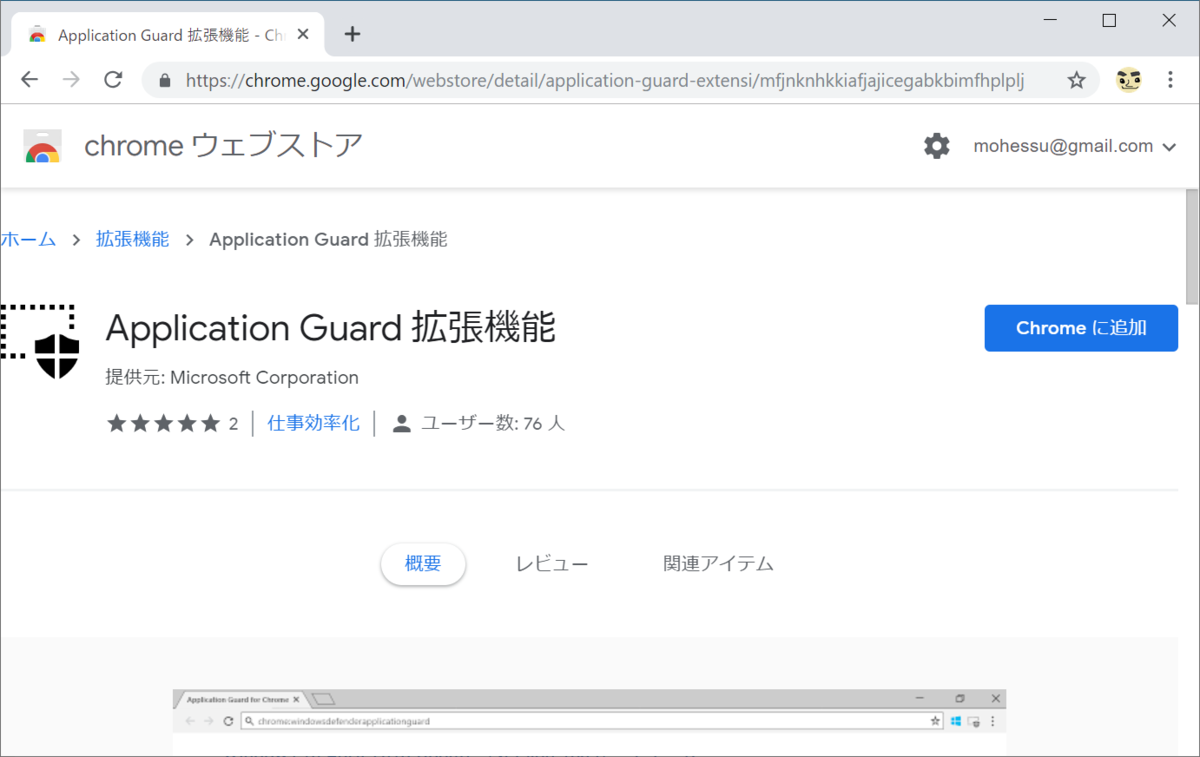Select the Application Guard 拡張機能 browser tab
Viewport: 1200px width, 757px height.
170,35
